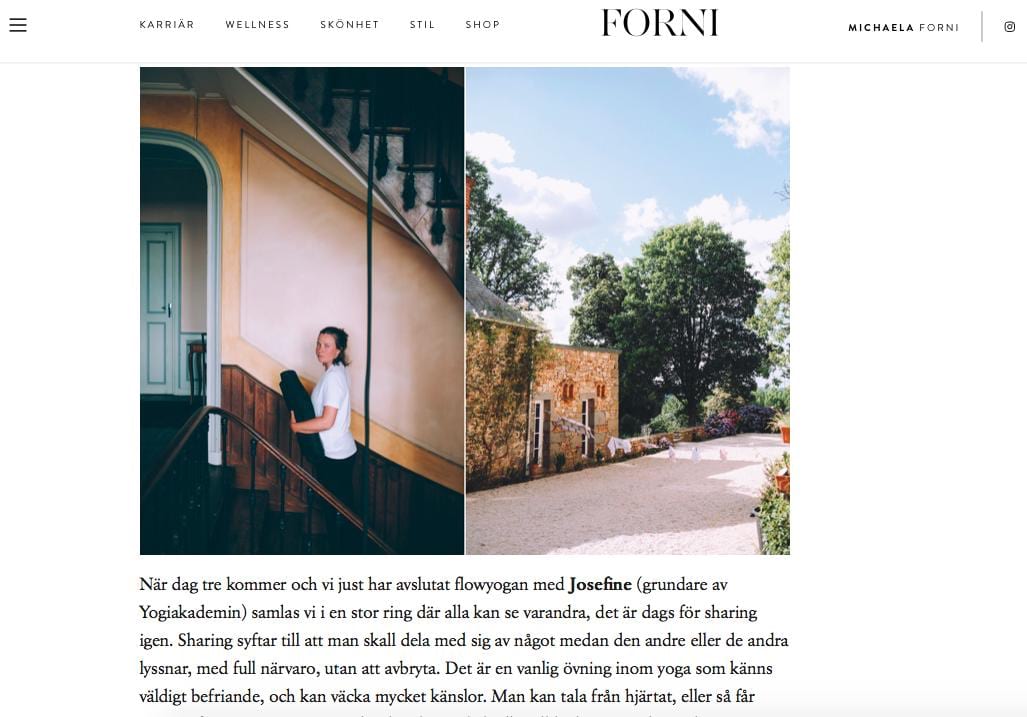
Task: Open the stone courtyard photo on the right
Action: [x=627, y=310]
